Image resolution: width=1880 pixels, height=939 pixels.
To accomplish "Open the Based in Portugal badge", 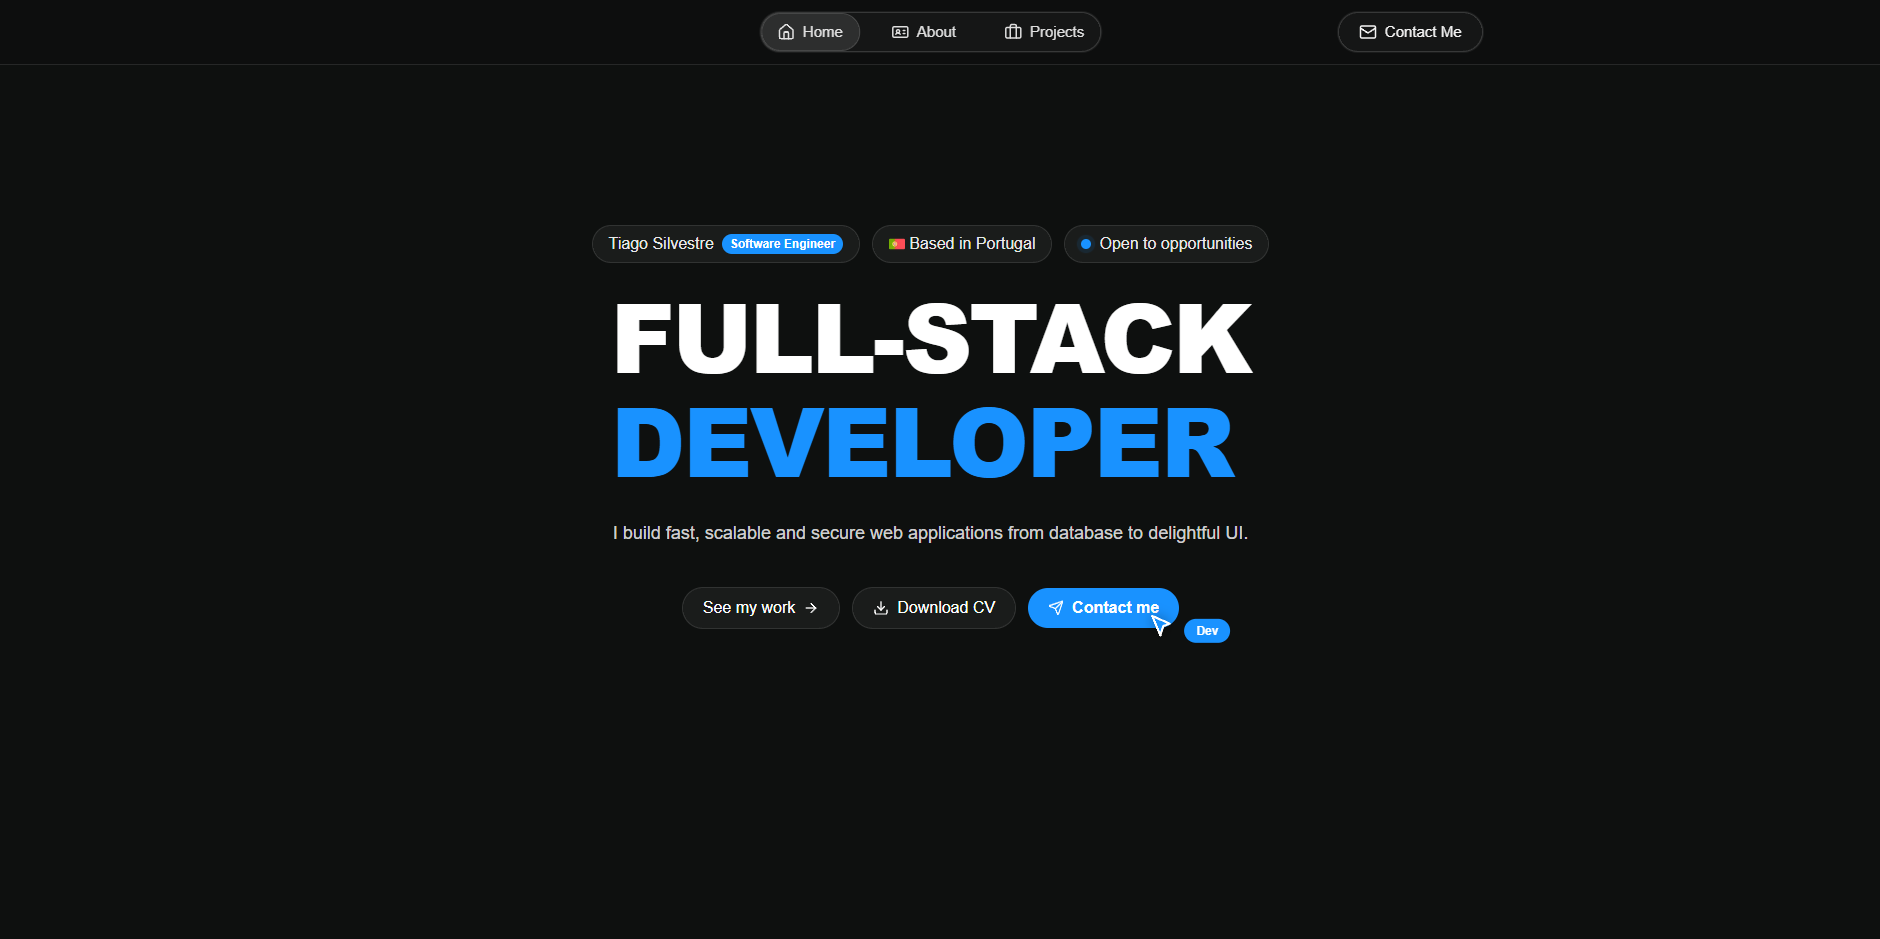I will coord(961,243).
